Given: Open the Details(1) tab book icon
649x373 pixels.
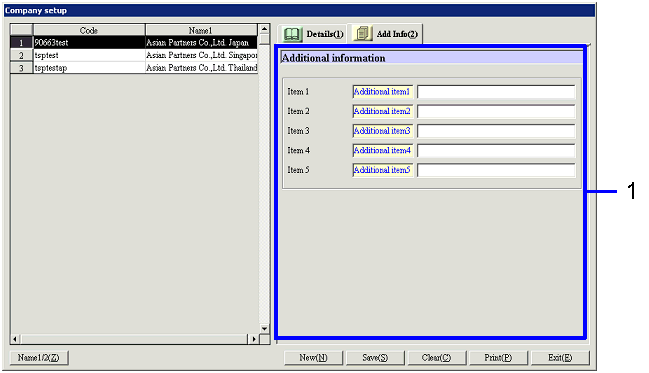Looking at the screenshot, I should (x=293, y=34).
